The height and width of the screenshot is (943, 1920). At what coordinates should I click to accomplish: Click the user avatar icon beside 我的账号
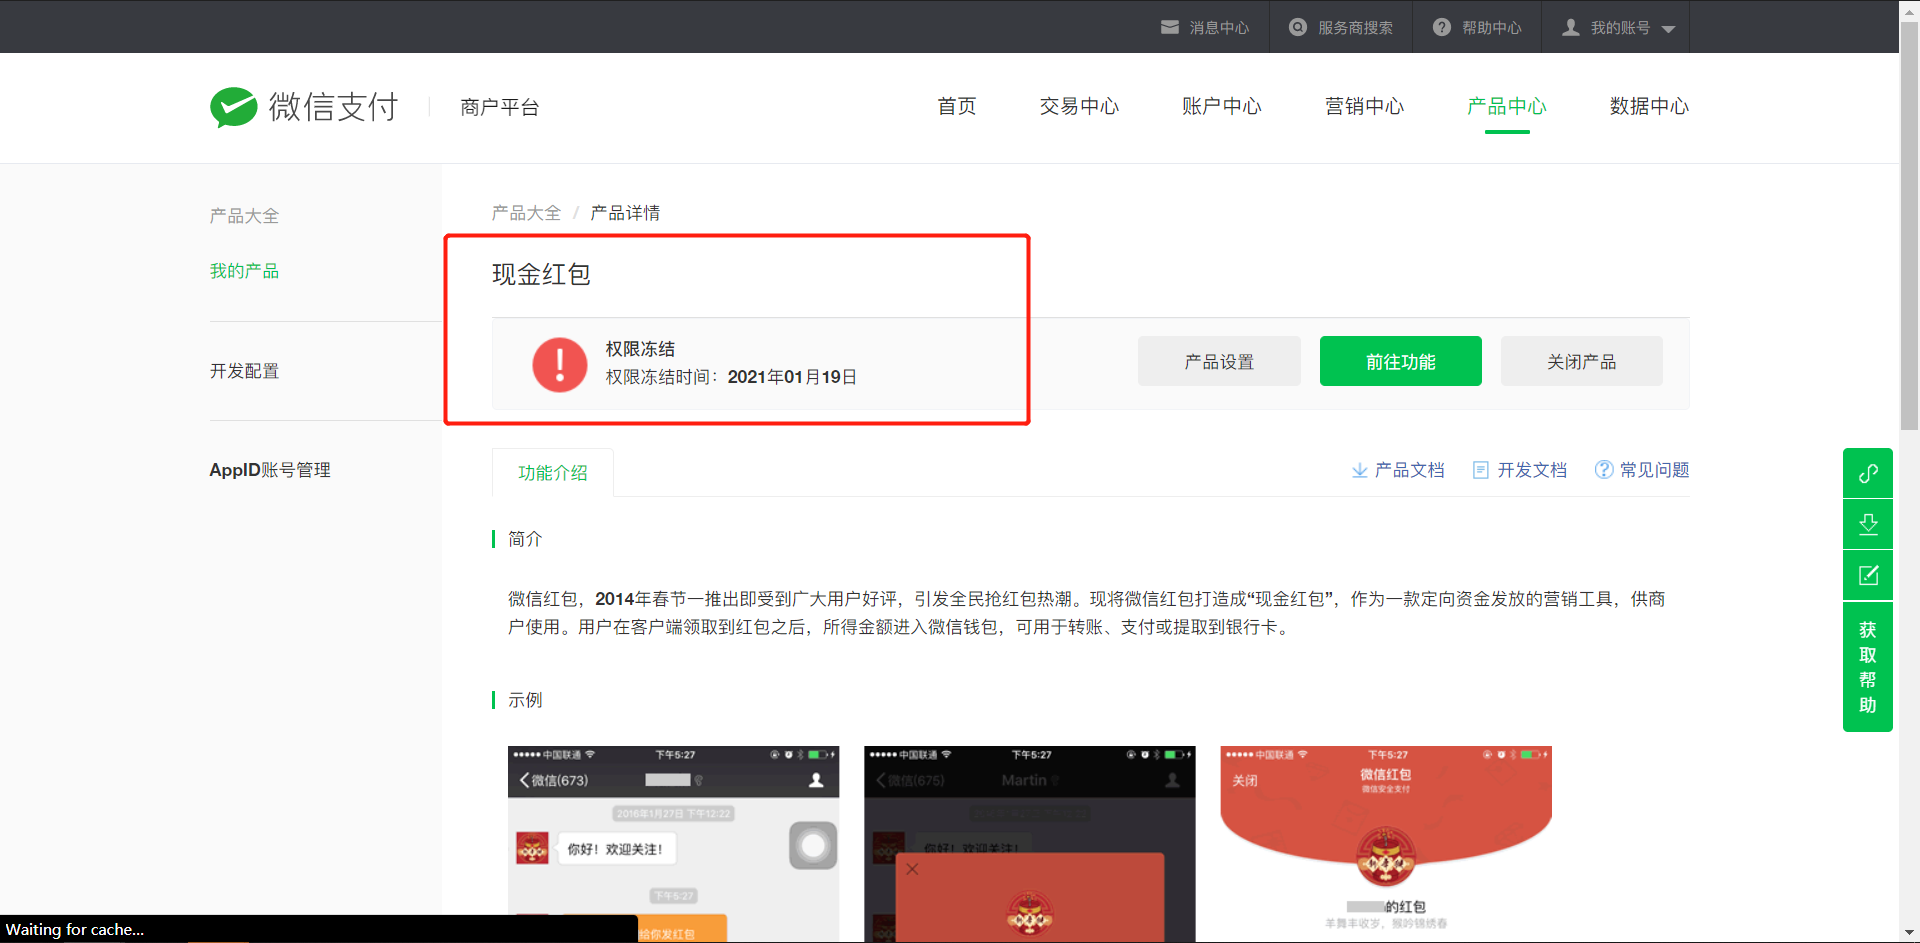click(1571, 27)
